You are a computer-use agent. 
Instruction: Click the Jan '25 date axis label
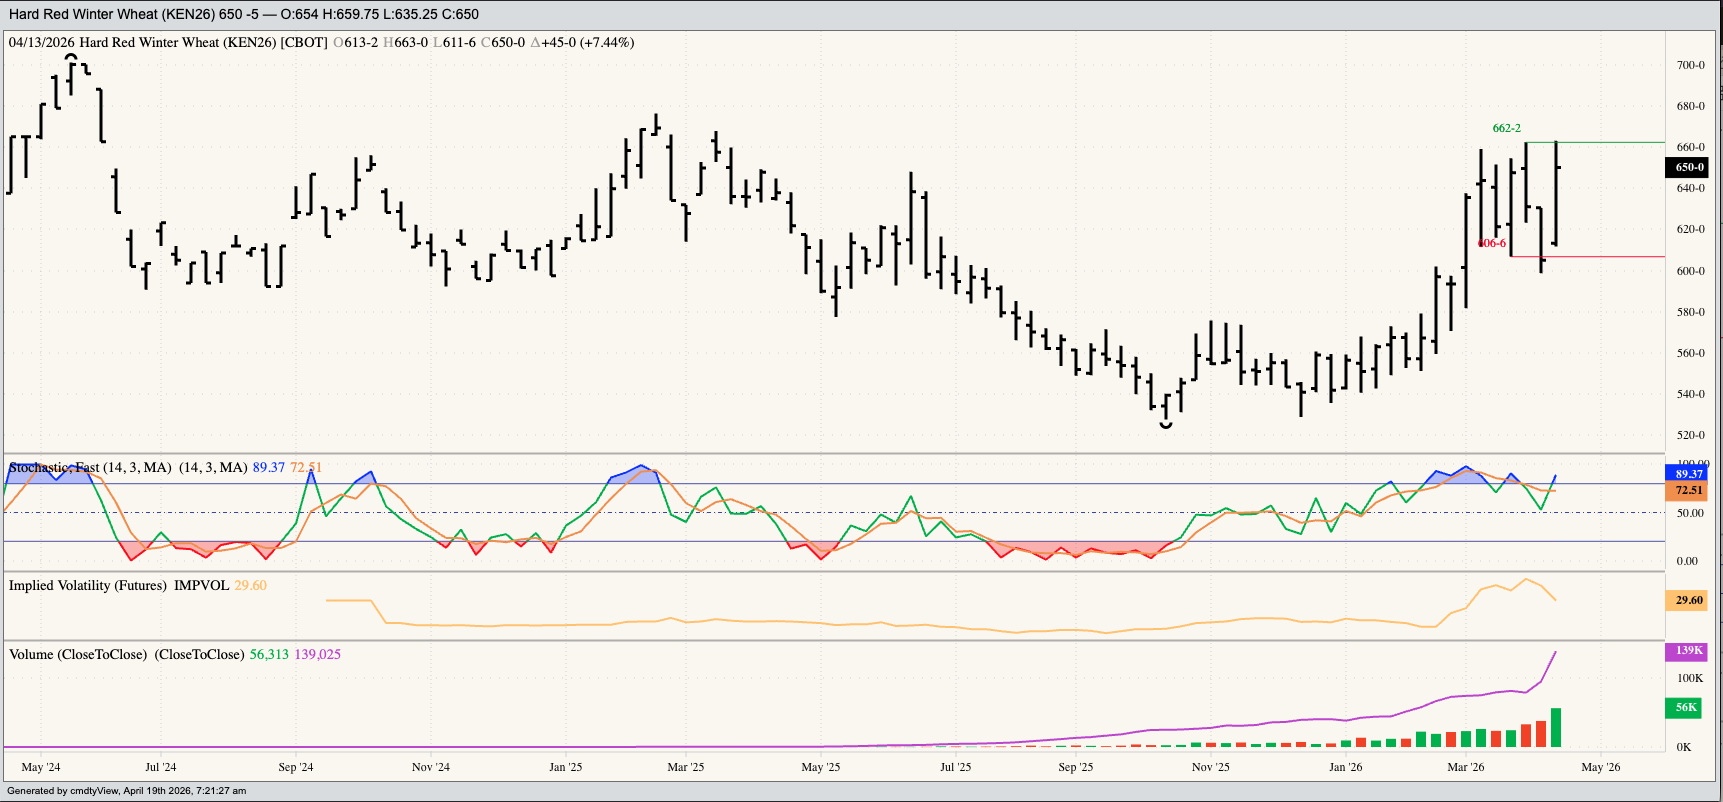point(565,767)
